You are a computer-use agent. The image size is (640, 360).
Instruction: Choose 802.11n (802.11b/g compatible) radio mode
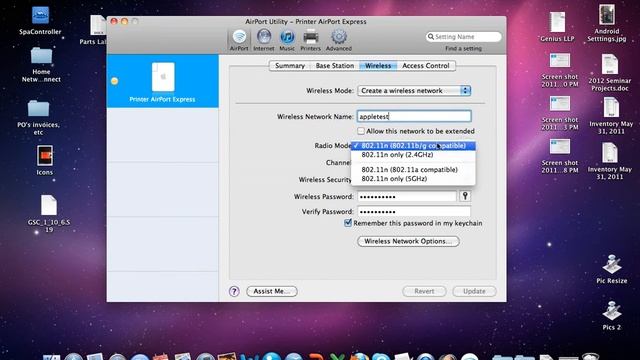point(413,146)
